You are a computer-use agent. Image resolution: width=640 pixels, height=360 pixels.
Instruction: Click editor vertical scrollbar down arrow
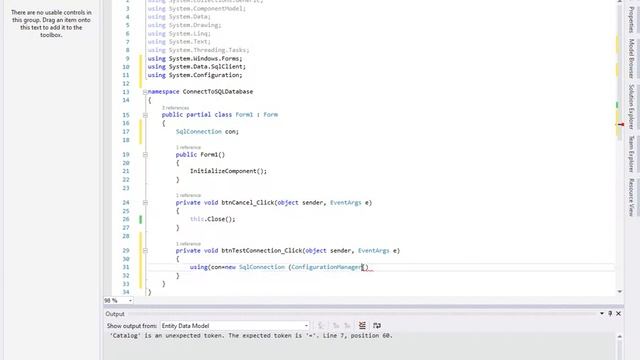point(620,291)
